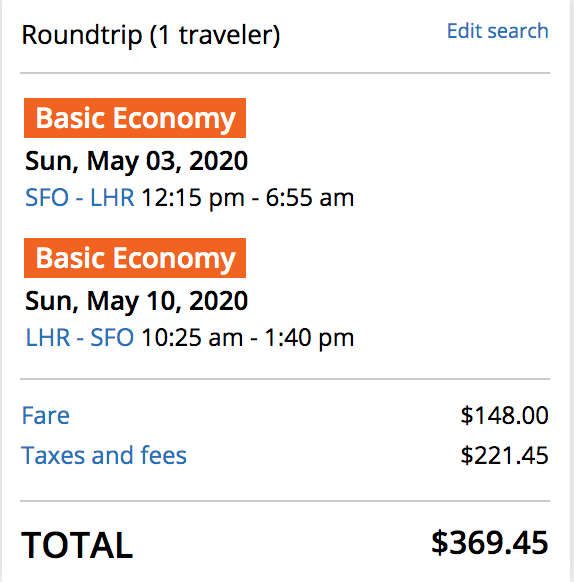Click the Fare breakdown link
This screenshot has width=574, height=582.
click(x=46, y=415)
